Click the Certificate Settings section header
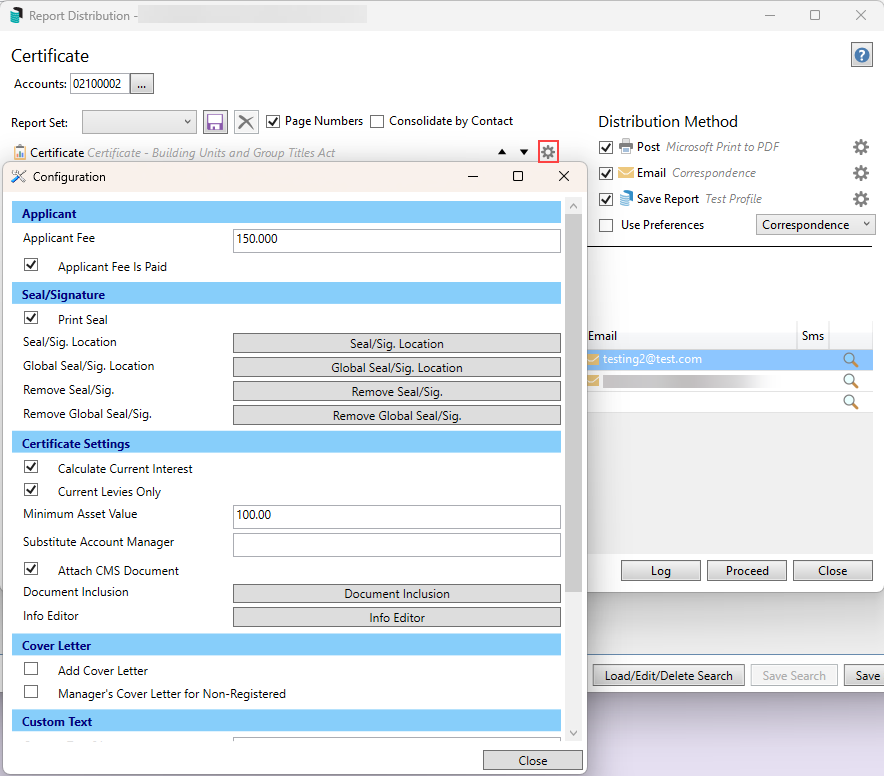Viewport: 884px width, 776px height. click(x=286, y=443)
